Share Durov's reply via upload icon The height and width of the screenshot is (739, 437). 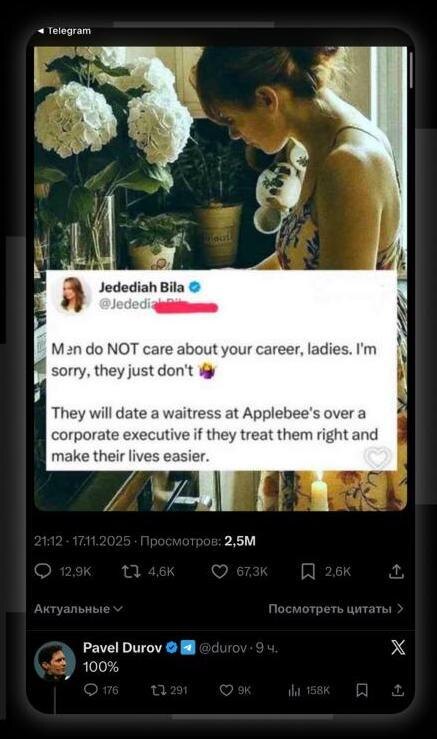pyautogui.click(x=398, y=690)
